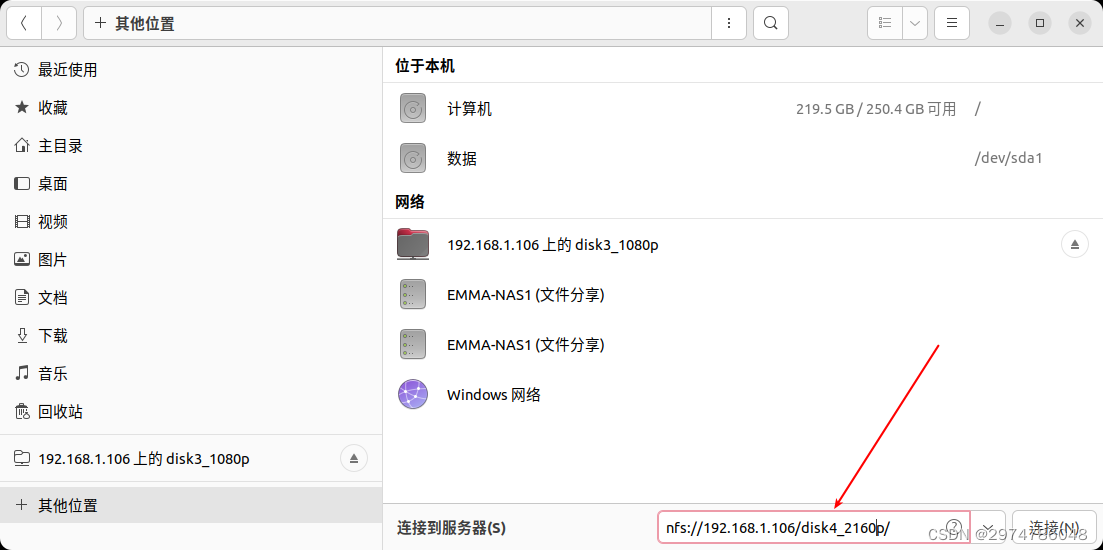Viewport: 1103px width, 550px height.
Task: Open the hamburger main menu
Action: (952, 23)
